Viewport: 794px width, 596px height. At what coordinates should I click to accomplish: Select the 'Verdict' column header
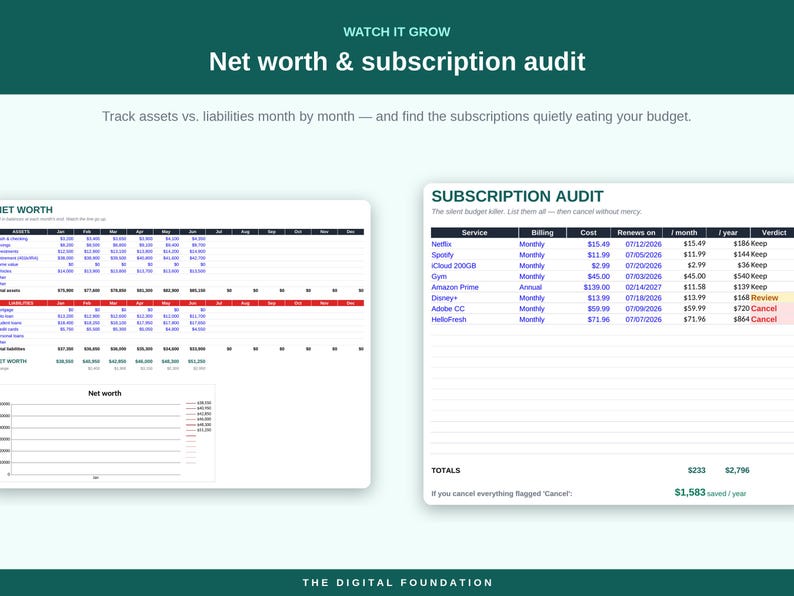773,233
